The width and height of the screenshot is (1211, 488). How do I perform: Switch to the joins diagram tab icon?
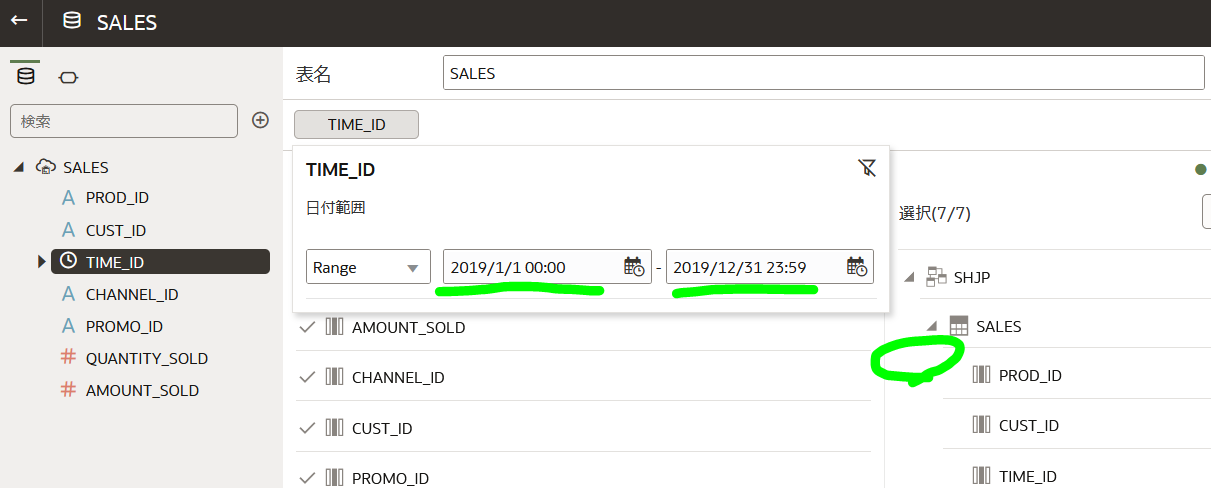[x=68, y=77]
